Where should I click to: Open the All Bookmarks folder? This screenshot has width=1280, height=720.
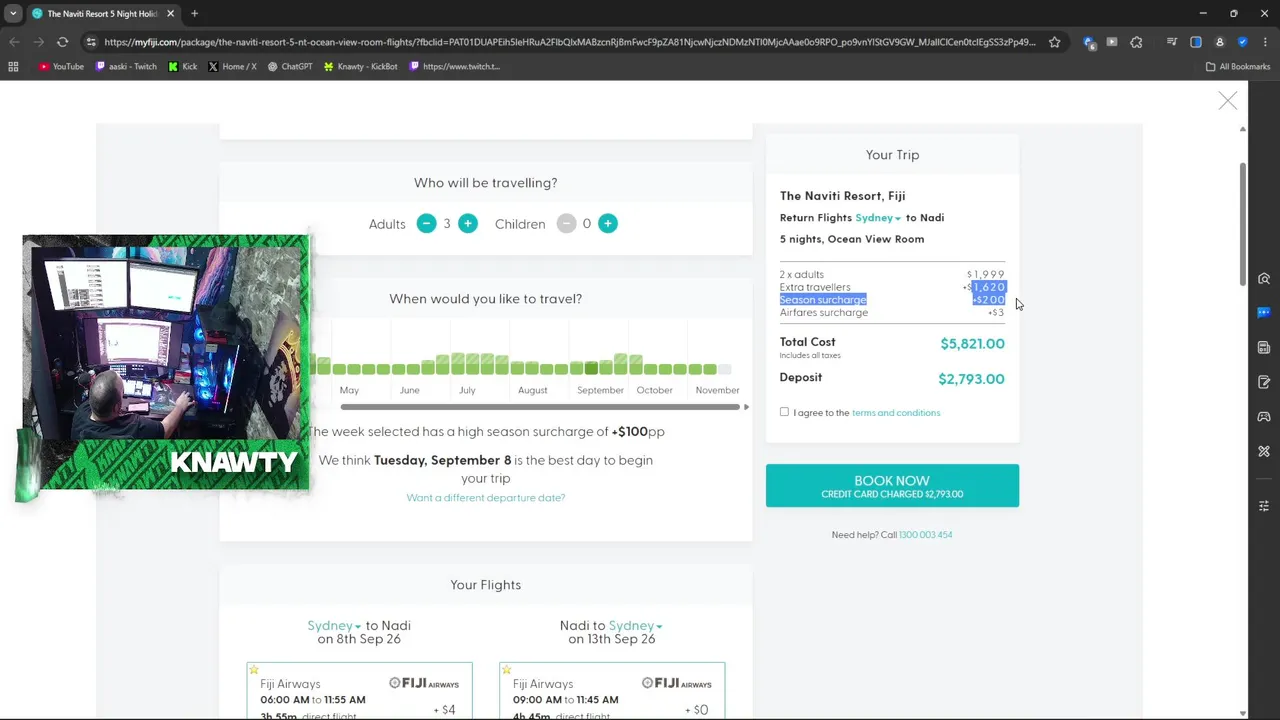[1237, 67]
